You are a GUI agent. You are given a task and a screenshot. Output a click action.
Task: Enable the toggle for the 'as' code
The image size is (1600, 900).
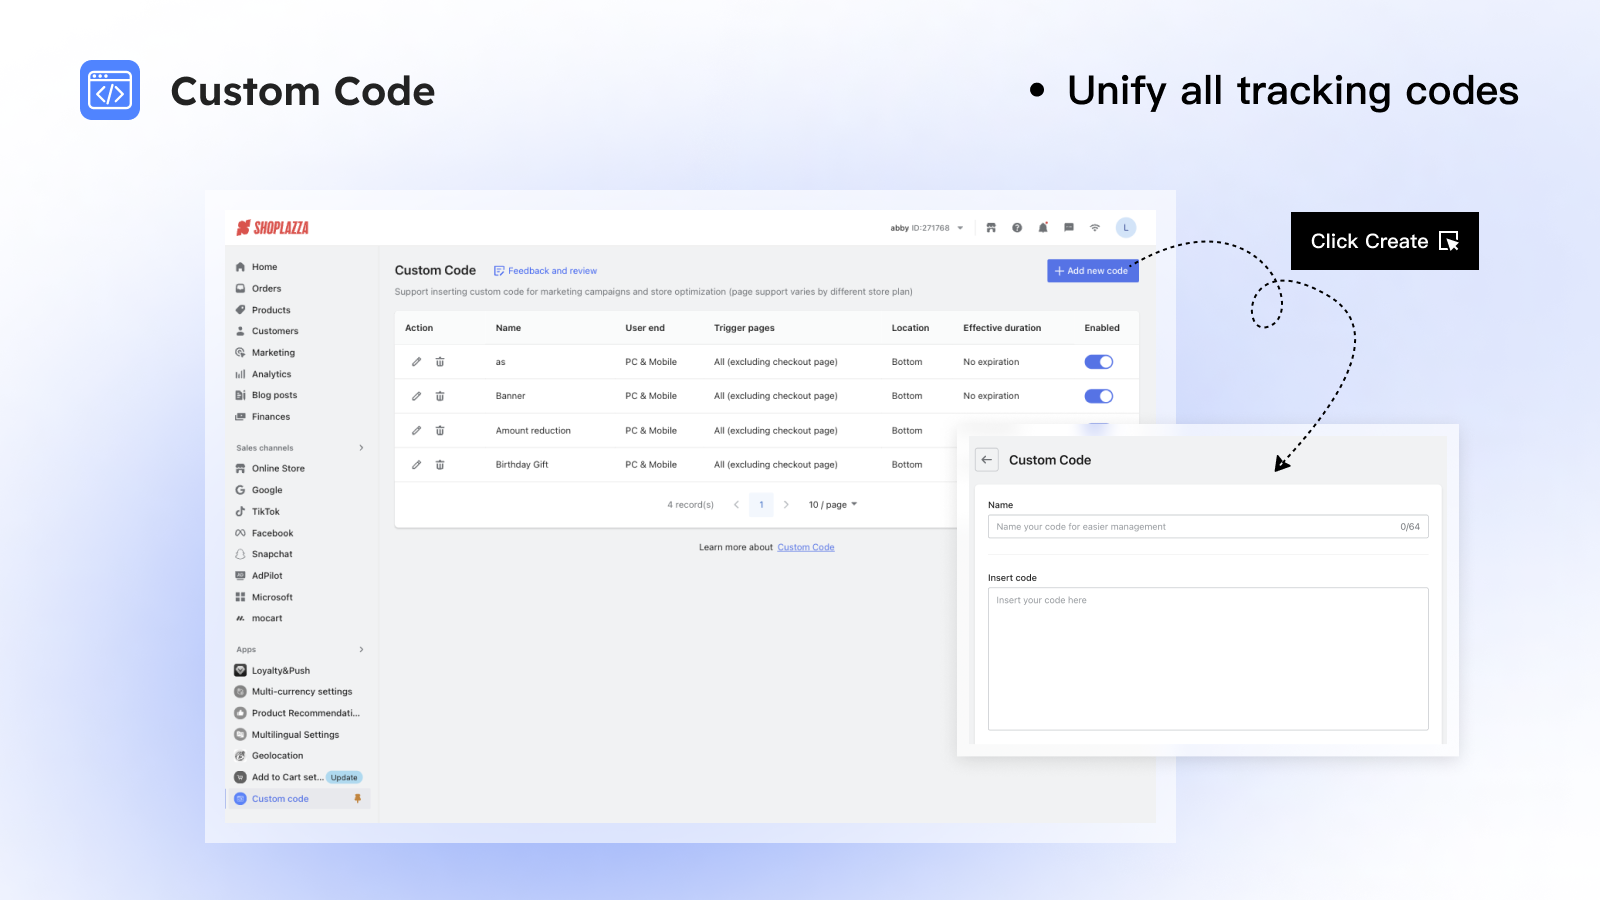tap(1098, 361)
